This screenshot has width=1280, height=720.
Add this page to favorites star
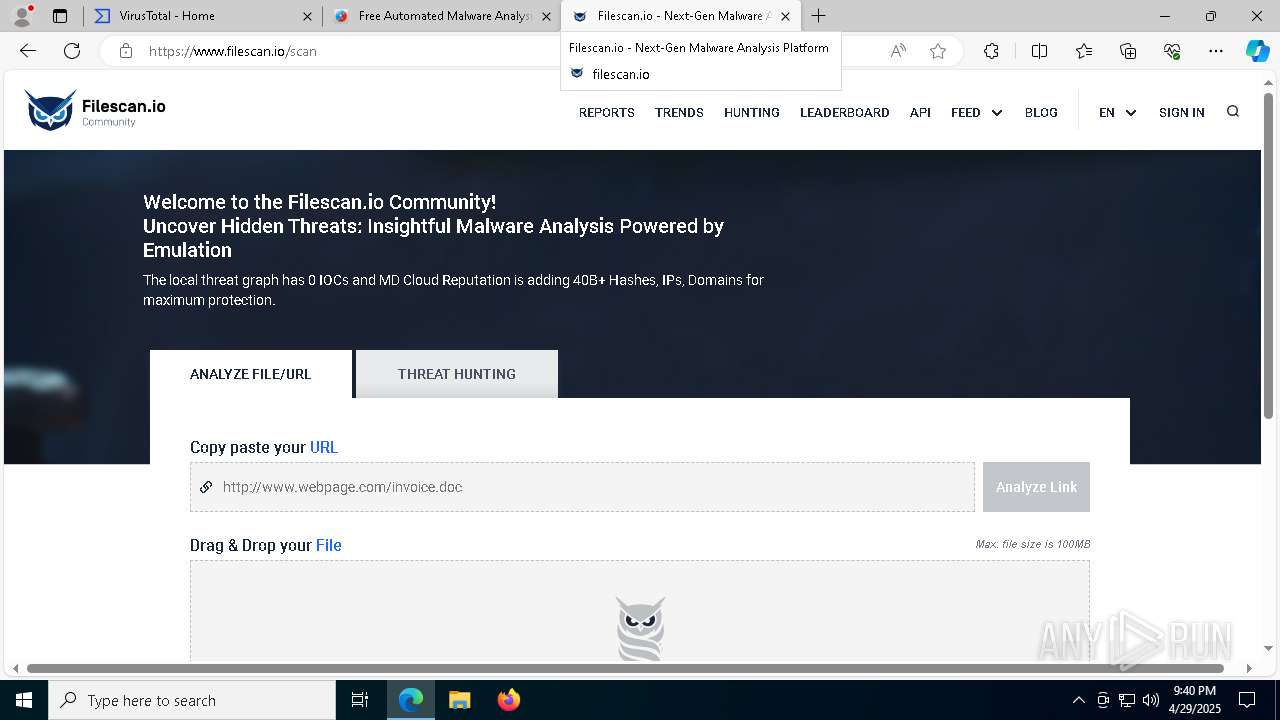(x=938, y=51)
